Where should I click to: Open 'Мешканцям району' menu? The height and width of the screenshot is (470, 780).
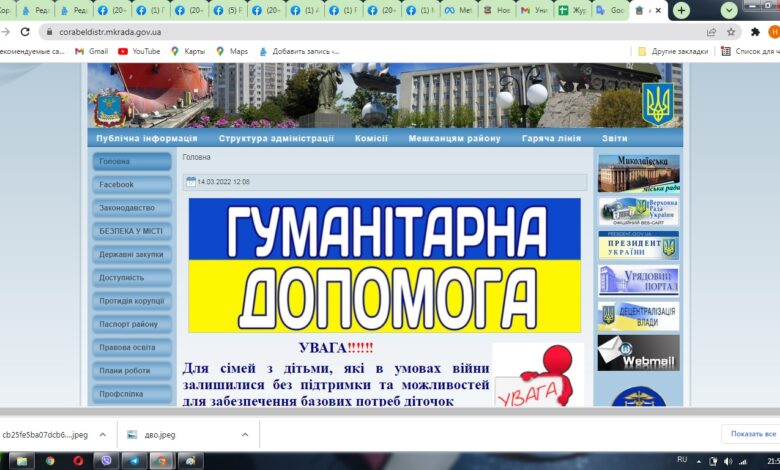pos(455,138)
